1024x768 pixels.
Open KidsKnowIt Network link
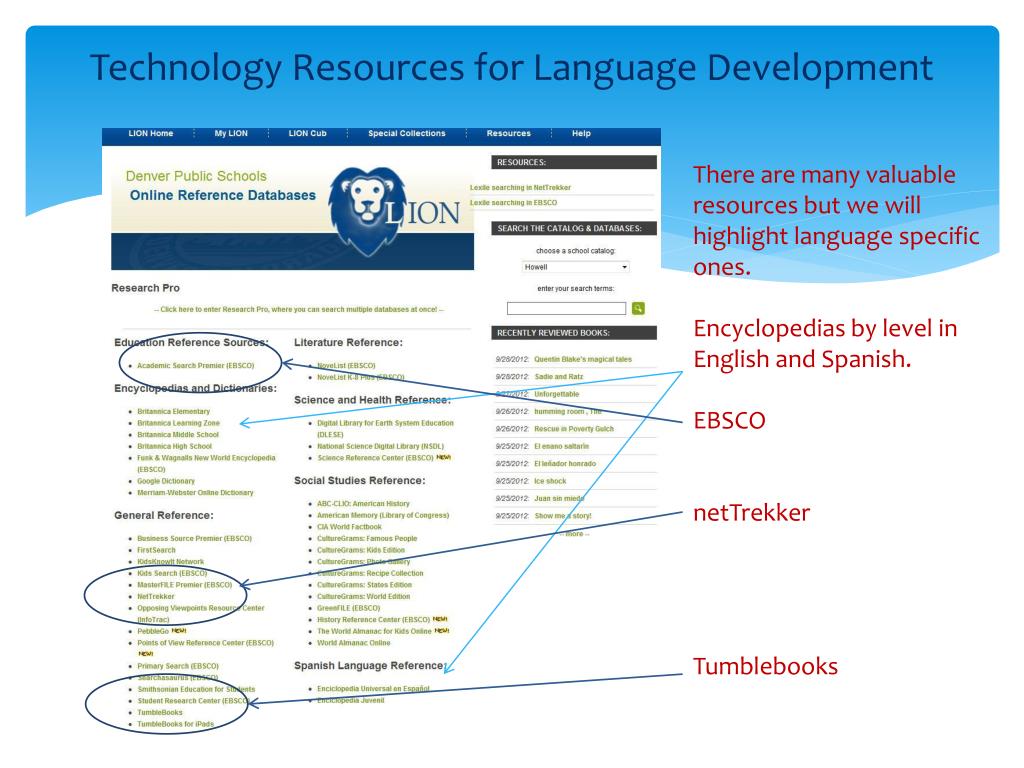pos(170,562)
